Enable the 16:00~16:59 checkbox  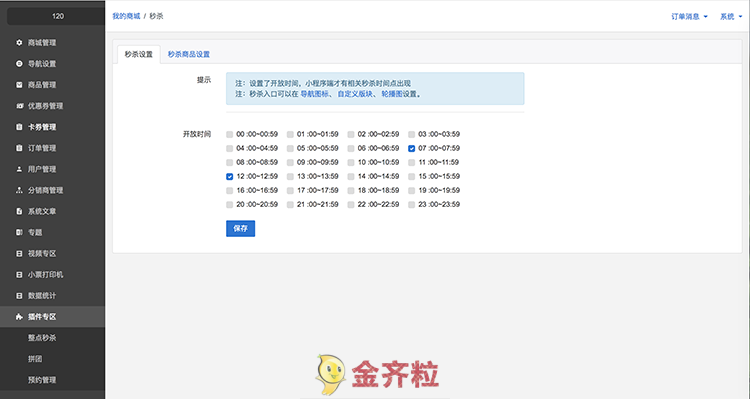point(230,190)
